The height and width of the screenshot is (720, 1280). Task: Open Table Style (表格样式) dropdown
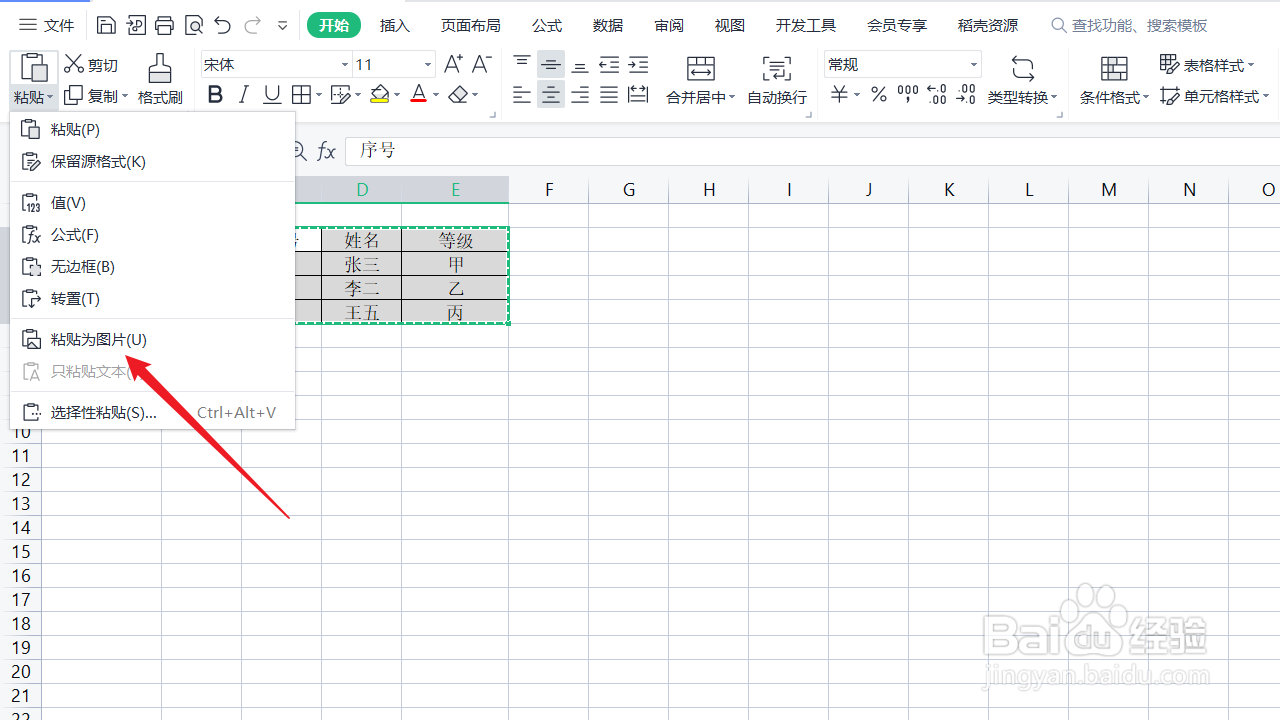tap(1207, 65)
